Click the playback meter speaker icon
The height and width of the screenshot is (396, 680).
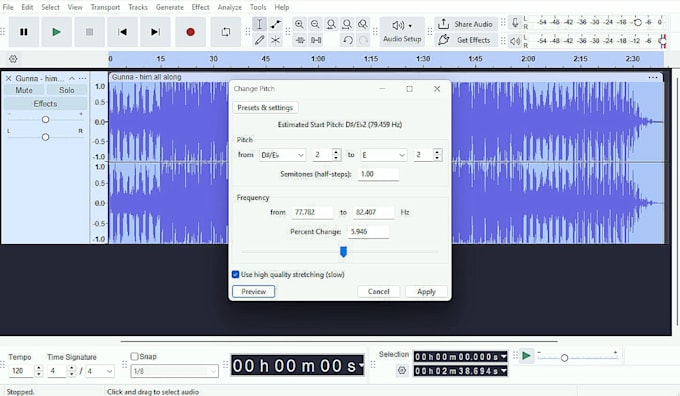tap(515, 41)
